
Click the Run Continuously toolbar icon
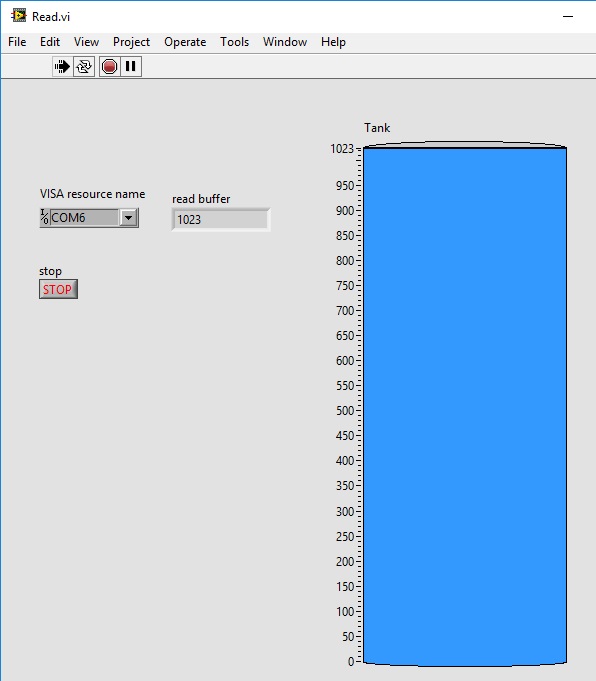click(83, 66)
